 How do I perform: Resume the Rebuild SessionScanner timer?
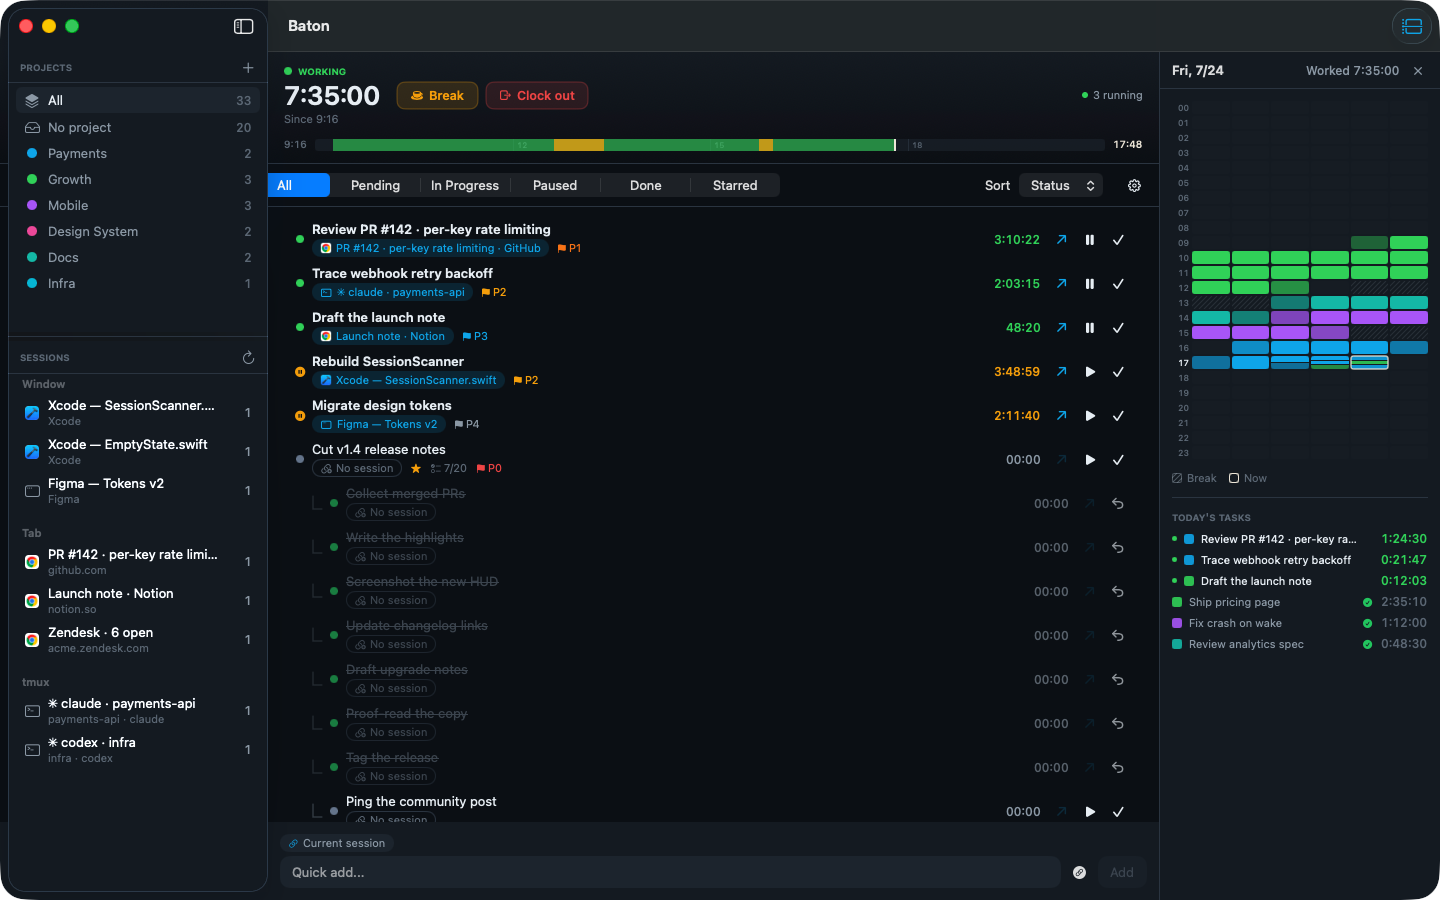[1090, 371]
